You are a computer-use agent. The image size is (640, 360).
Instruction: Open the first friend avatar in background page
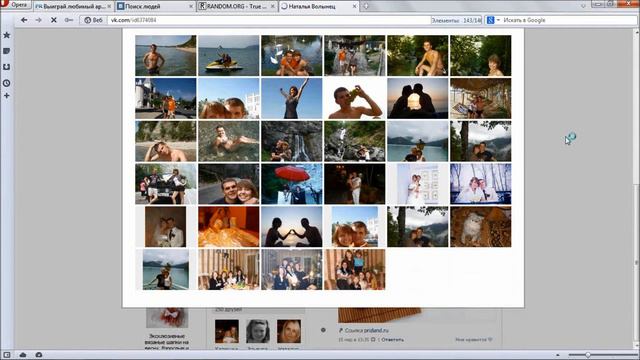[227, 331]
